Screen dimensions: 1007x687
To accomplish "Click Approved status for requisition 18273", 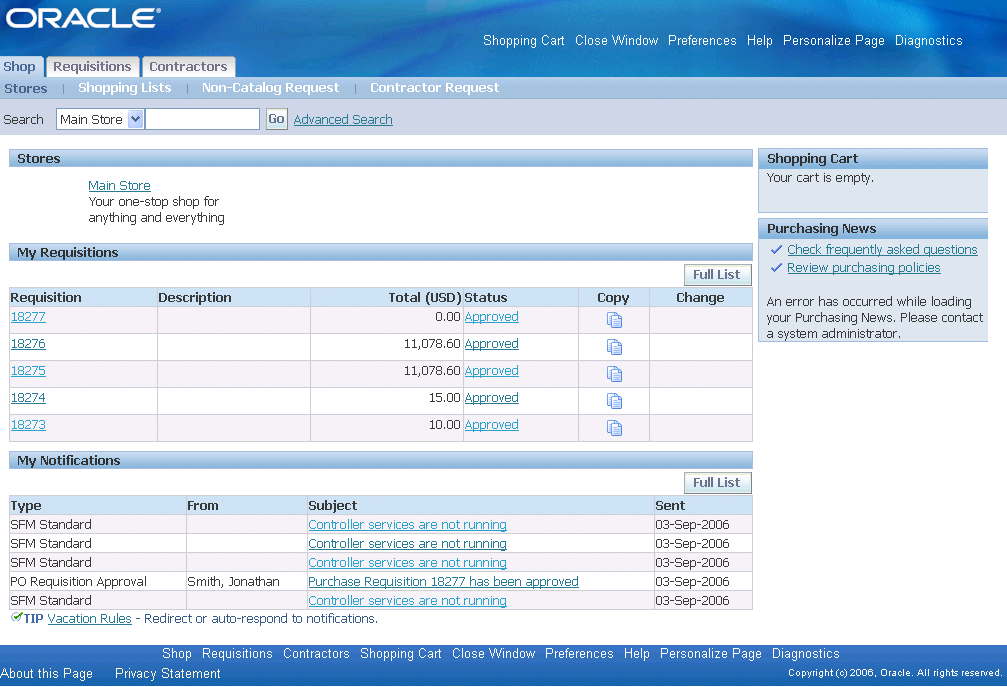I will (x=491, y=424).
